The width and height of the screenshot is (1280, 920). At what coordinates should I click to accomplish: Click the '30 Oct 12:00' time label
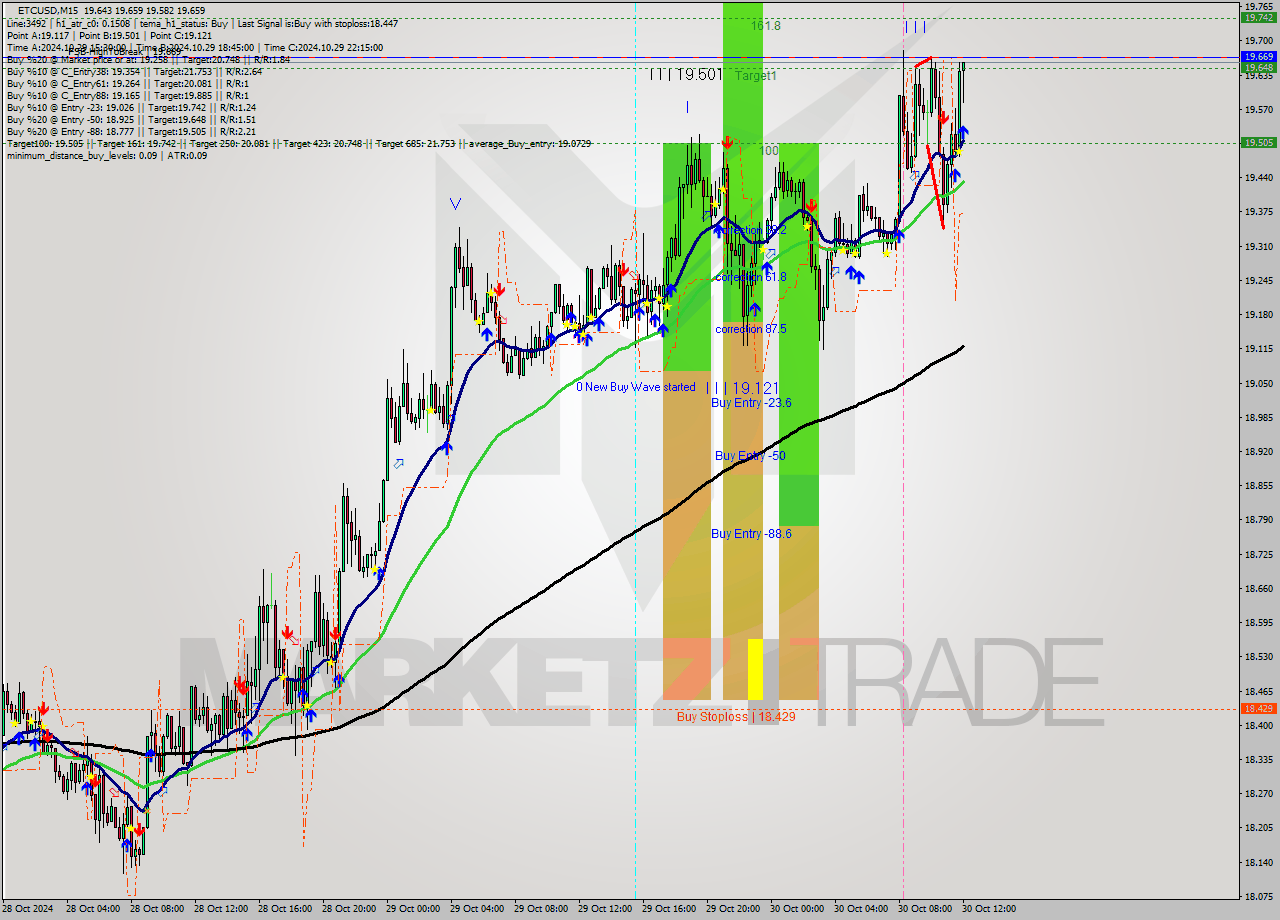(x=989, y=909)
